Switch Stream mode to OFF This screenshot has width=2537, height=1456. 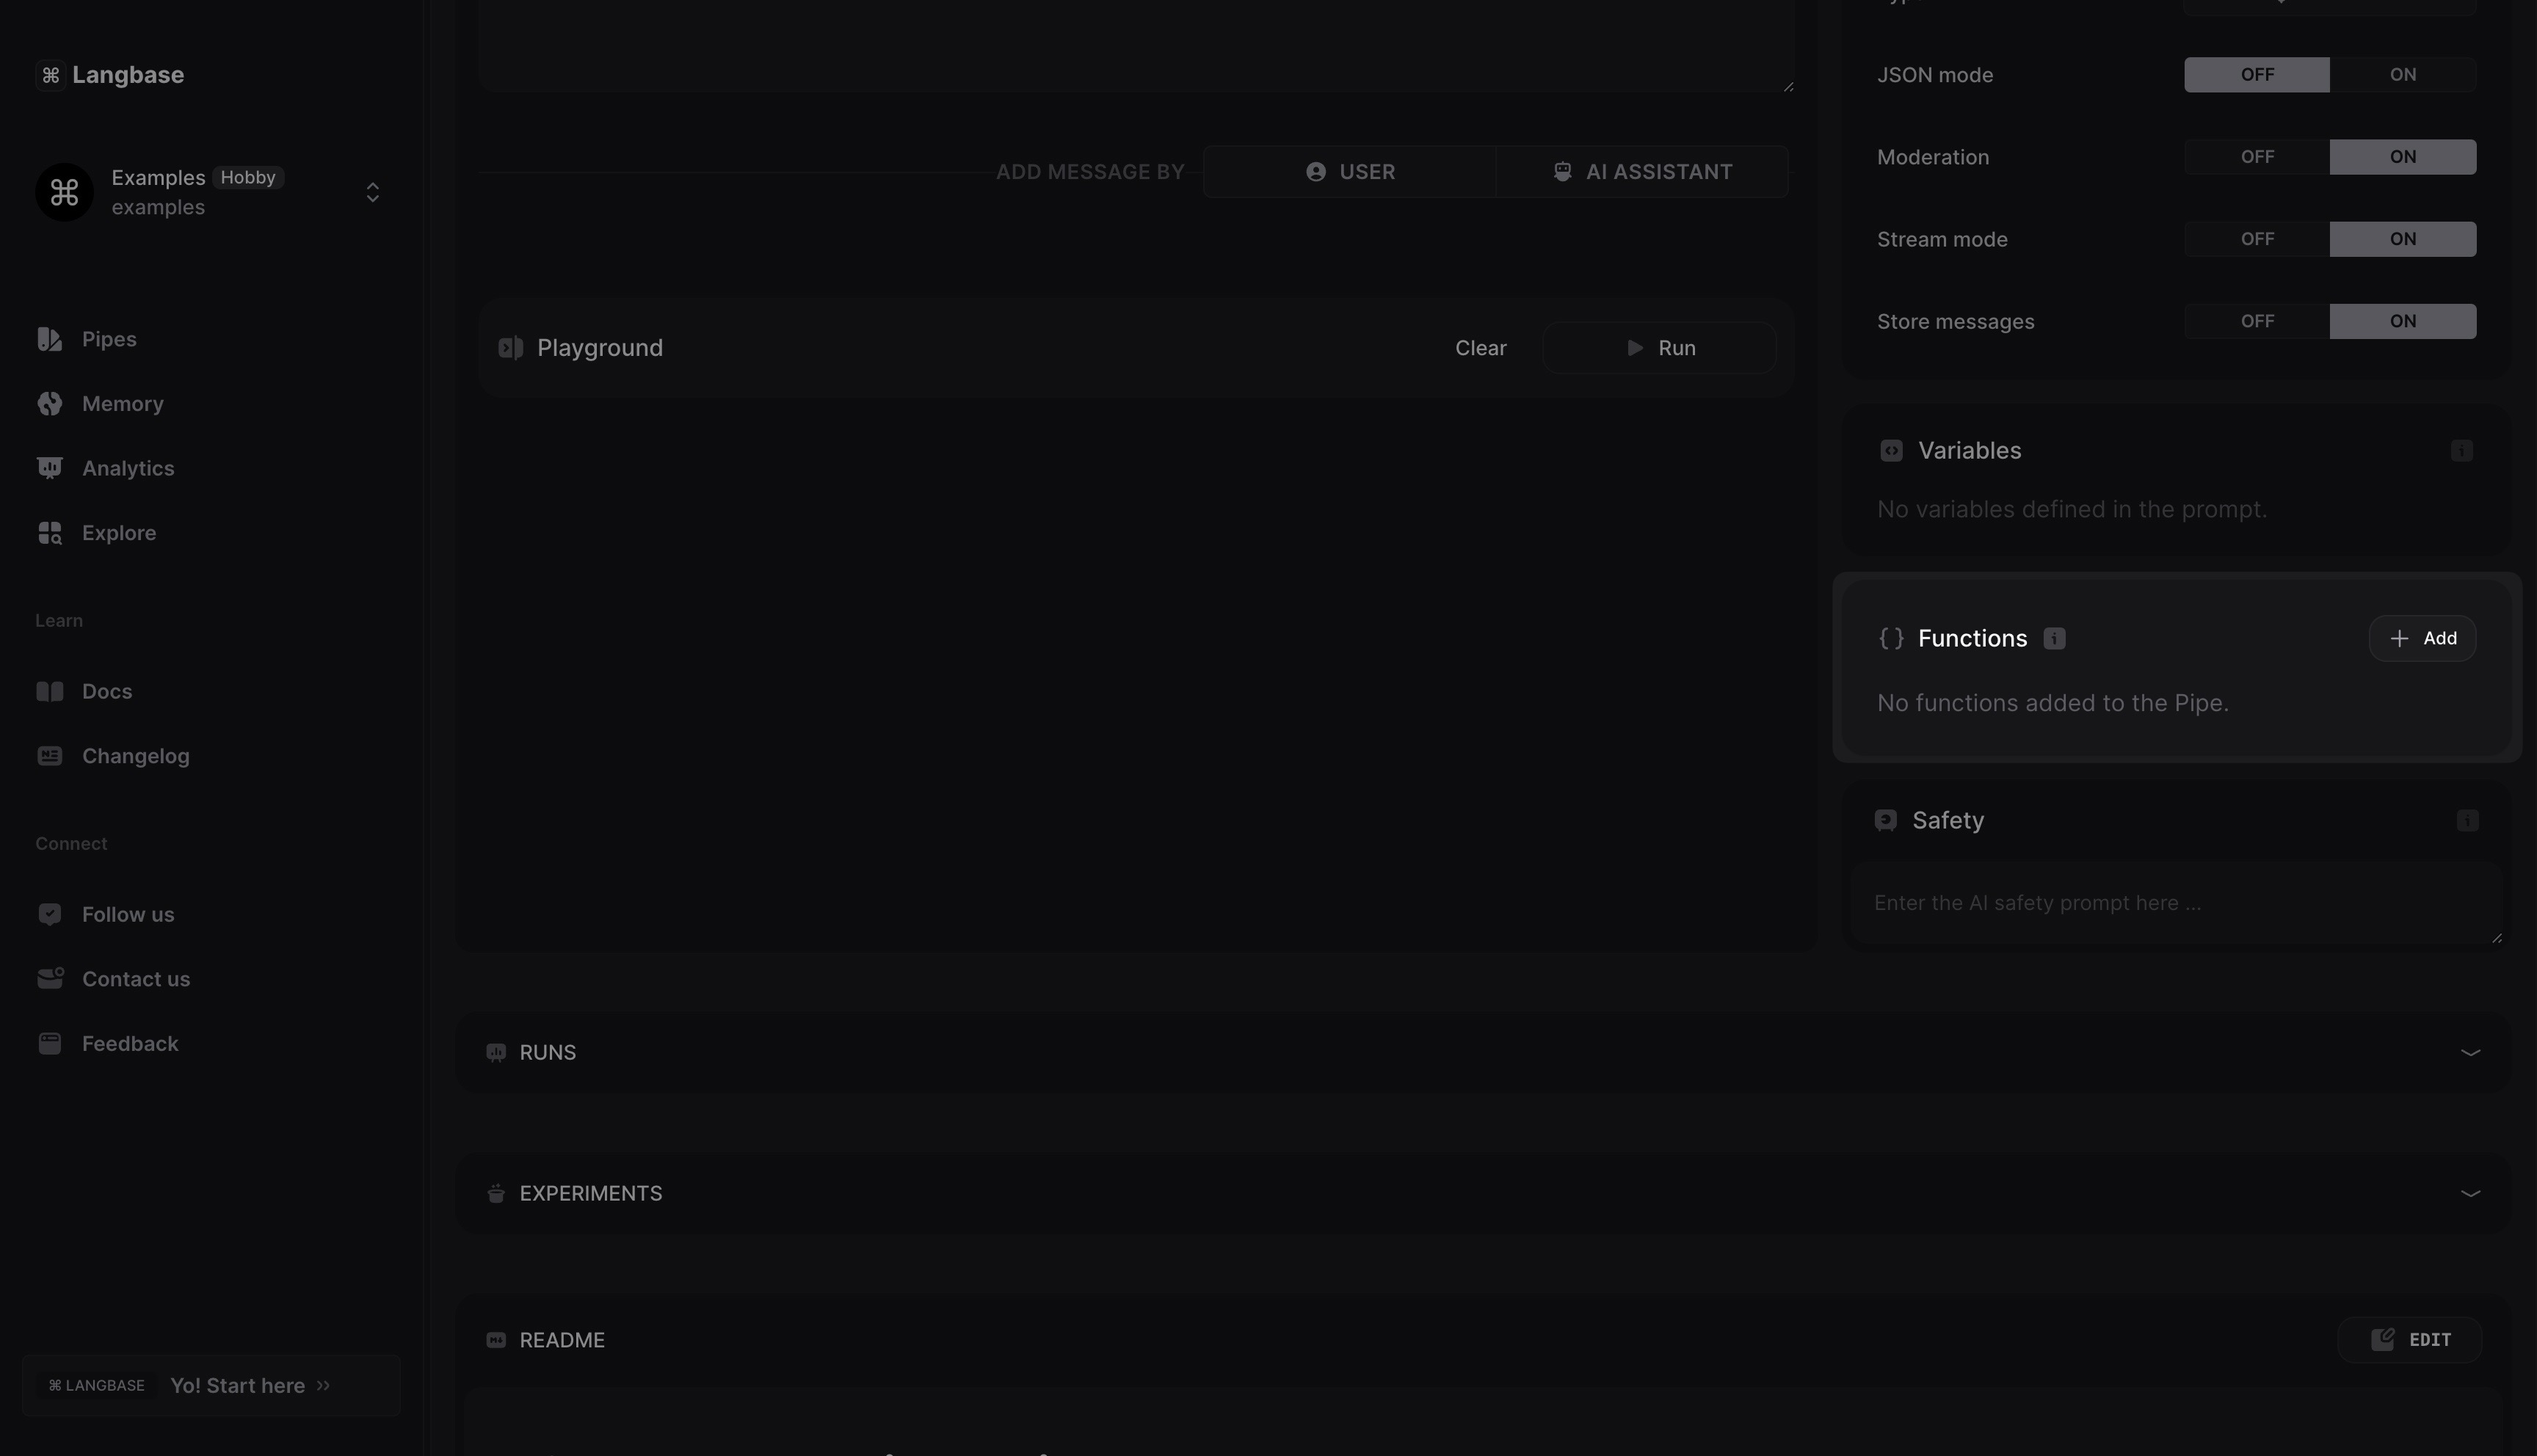click(x=2256, y=239)
